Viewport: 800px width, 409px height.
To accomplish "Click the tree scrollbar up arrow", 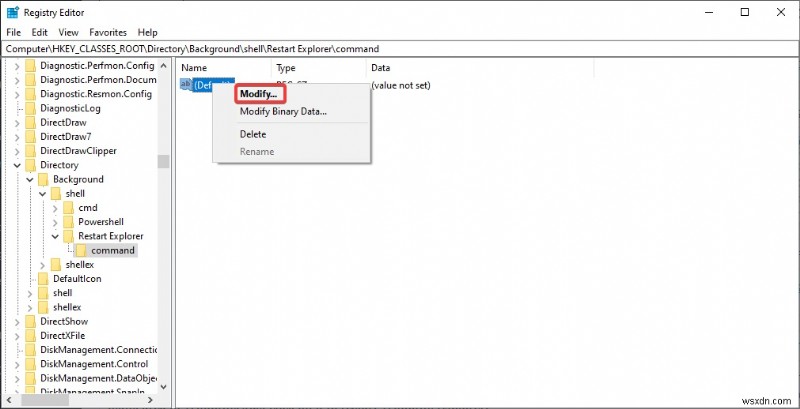I will (x=163, y=66).
